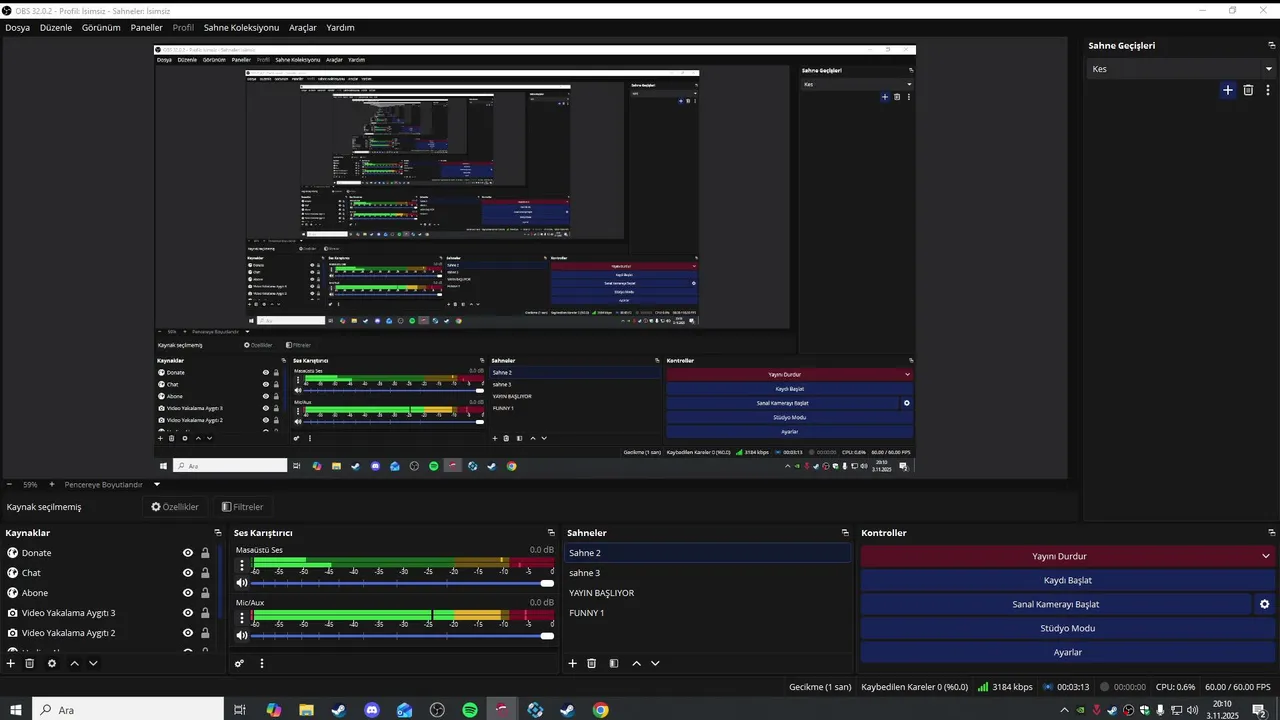
Task: Add a scene transition with plus icon
Action: pyautogui.click(x=1228, y=90)
